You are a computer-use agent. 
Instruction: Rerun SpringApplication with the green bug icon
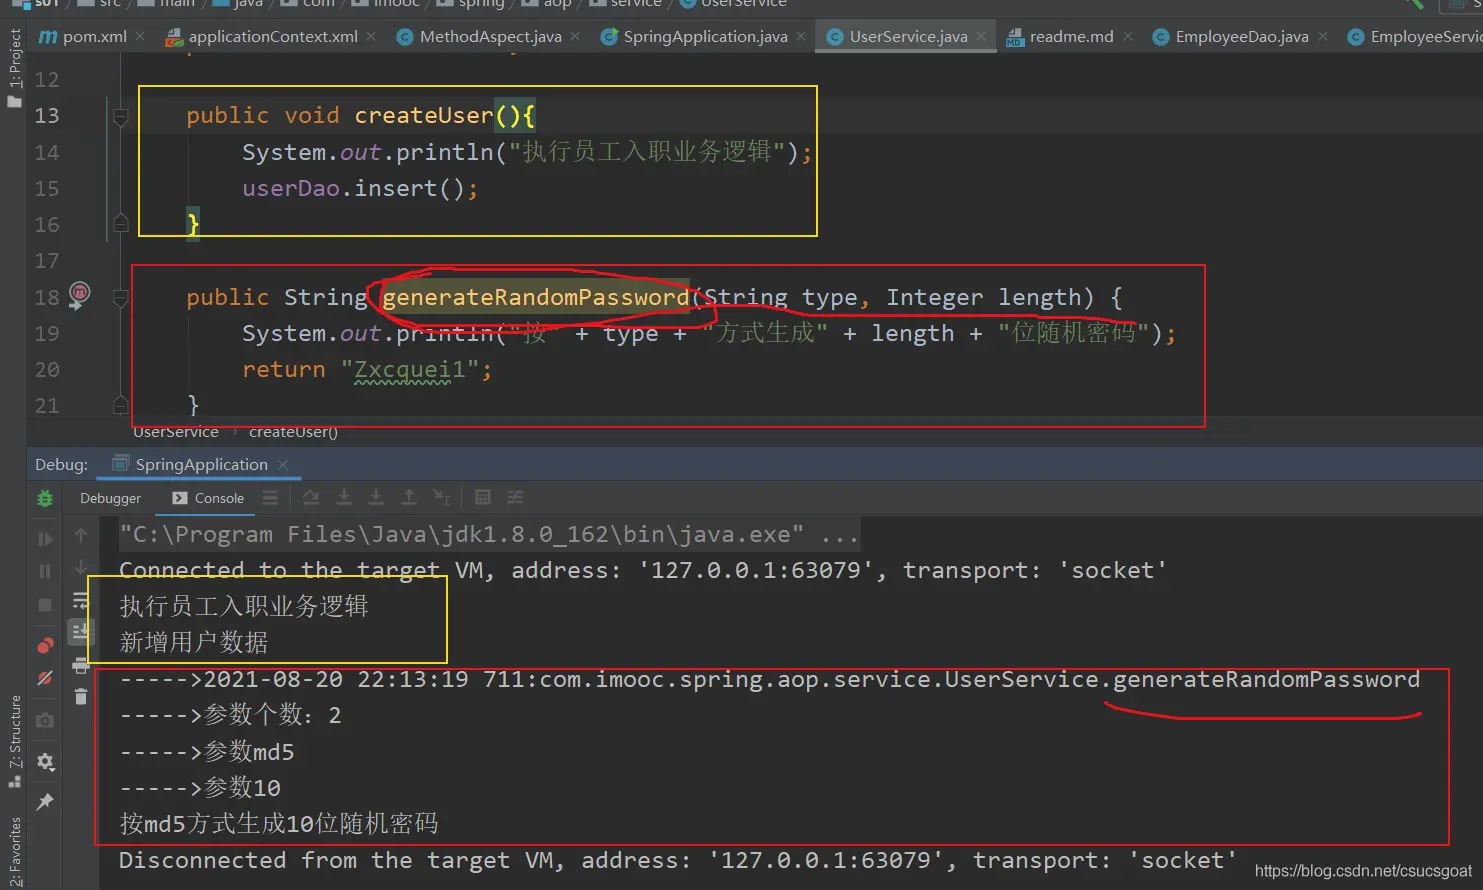click(x=45, y=498)
